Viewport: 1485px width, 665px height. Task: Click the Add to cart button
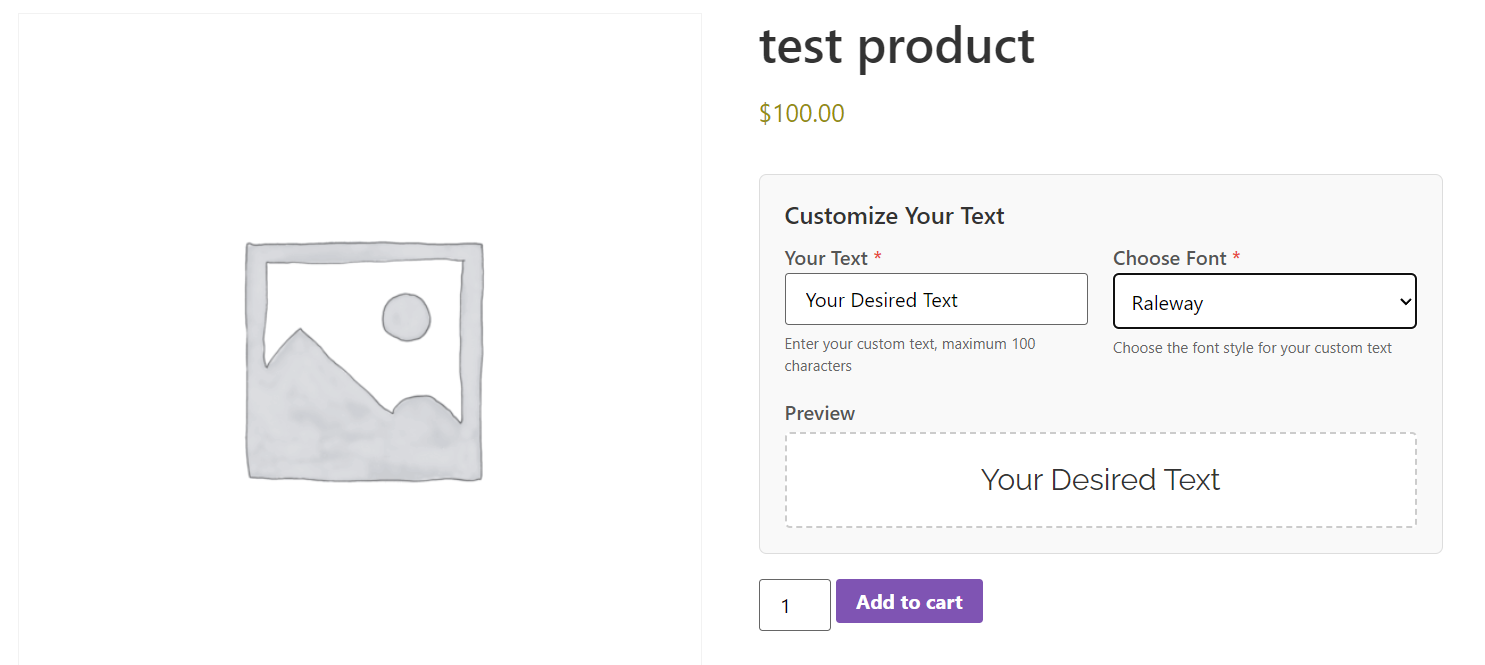point(908,601)
